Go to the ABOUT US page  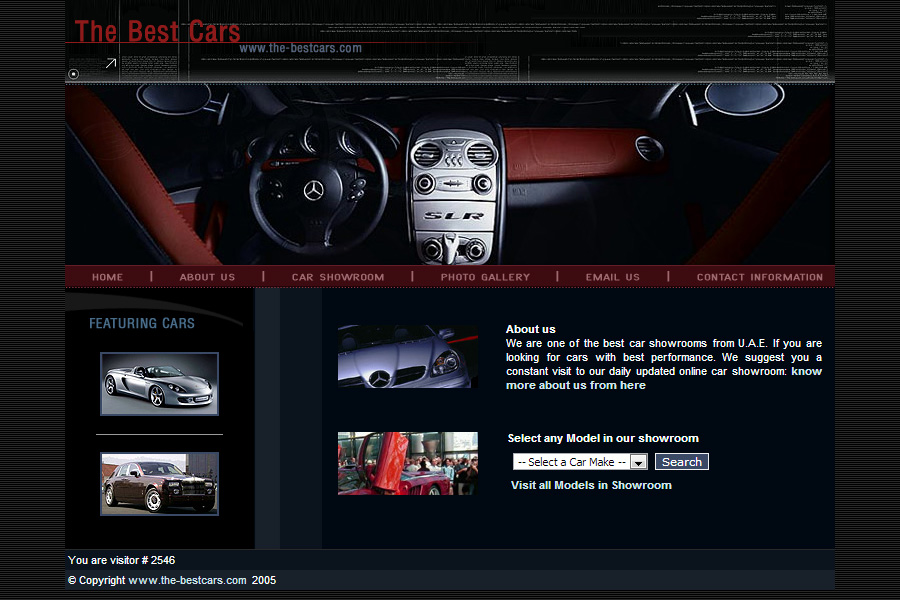point(207,277)
